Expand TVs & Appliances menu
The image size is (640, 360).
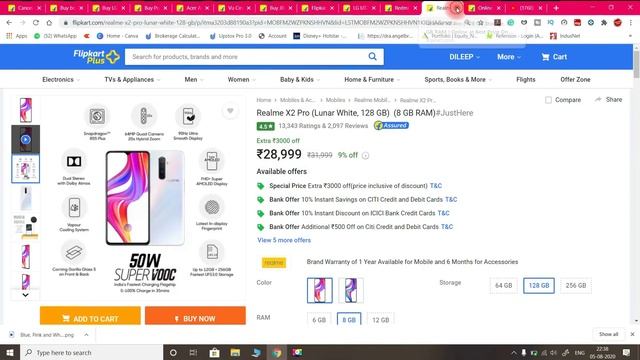(x=132, y=80)
